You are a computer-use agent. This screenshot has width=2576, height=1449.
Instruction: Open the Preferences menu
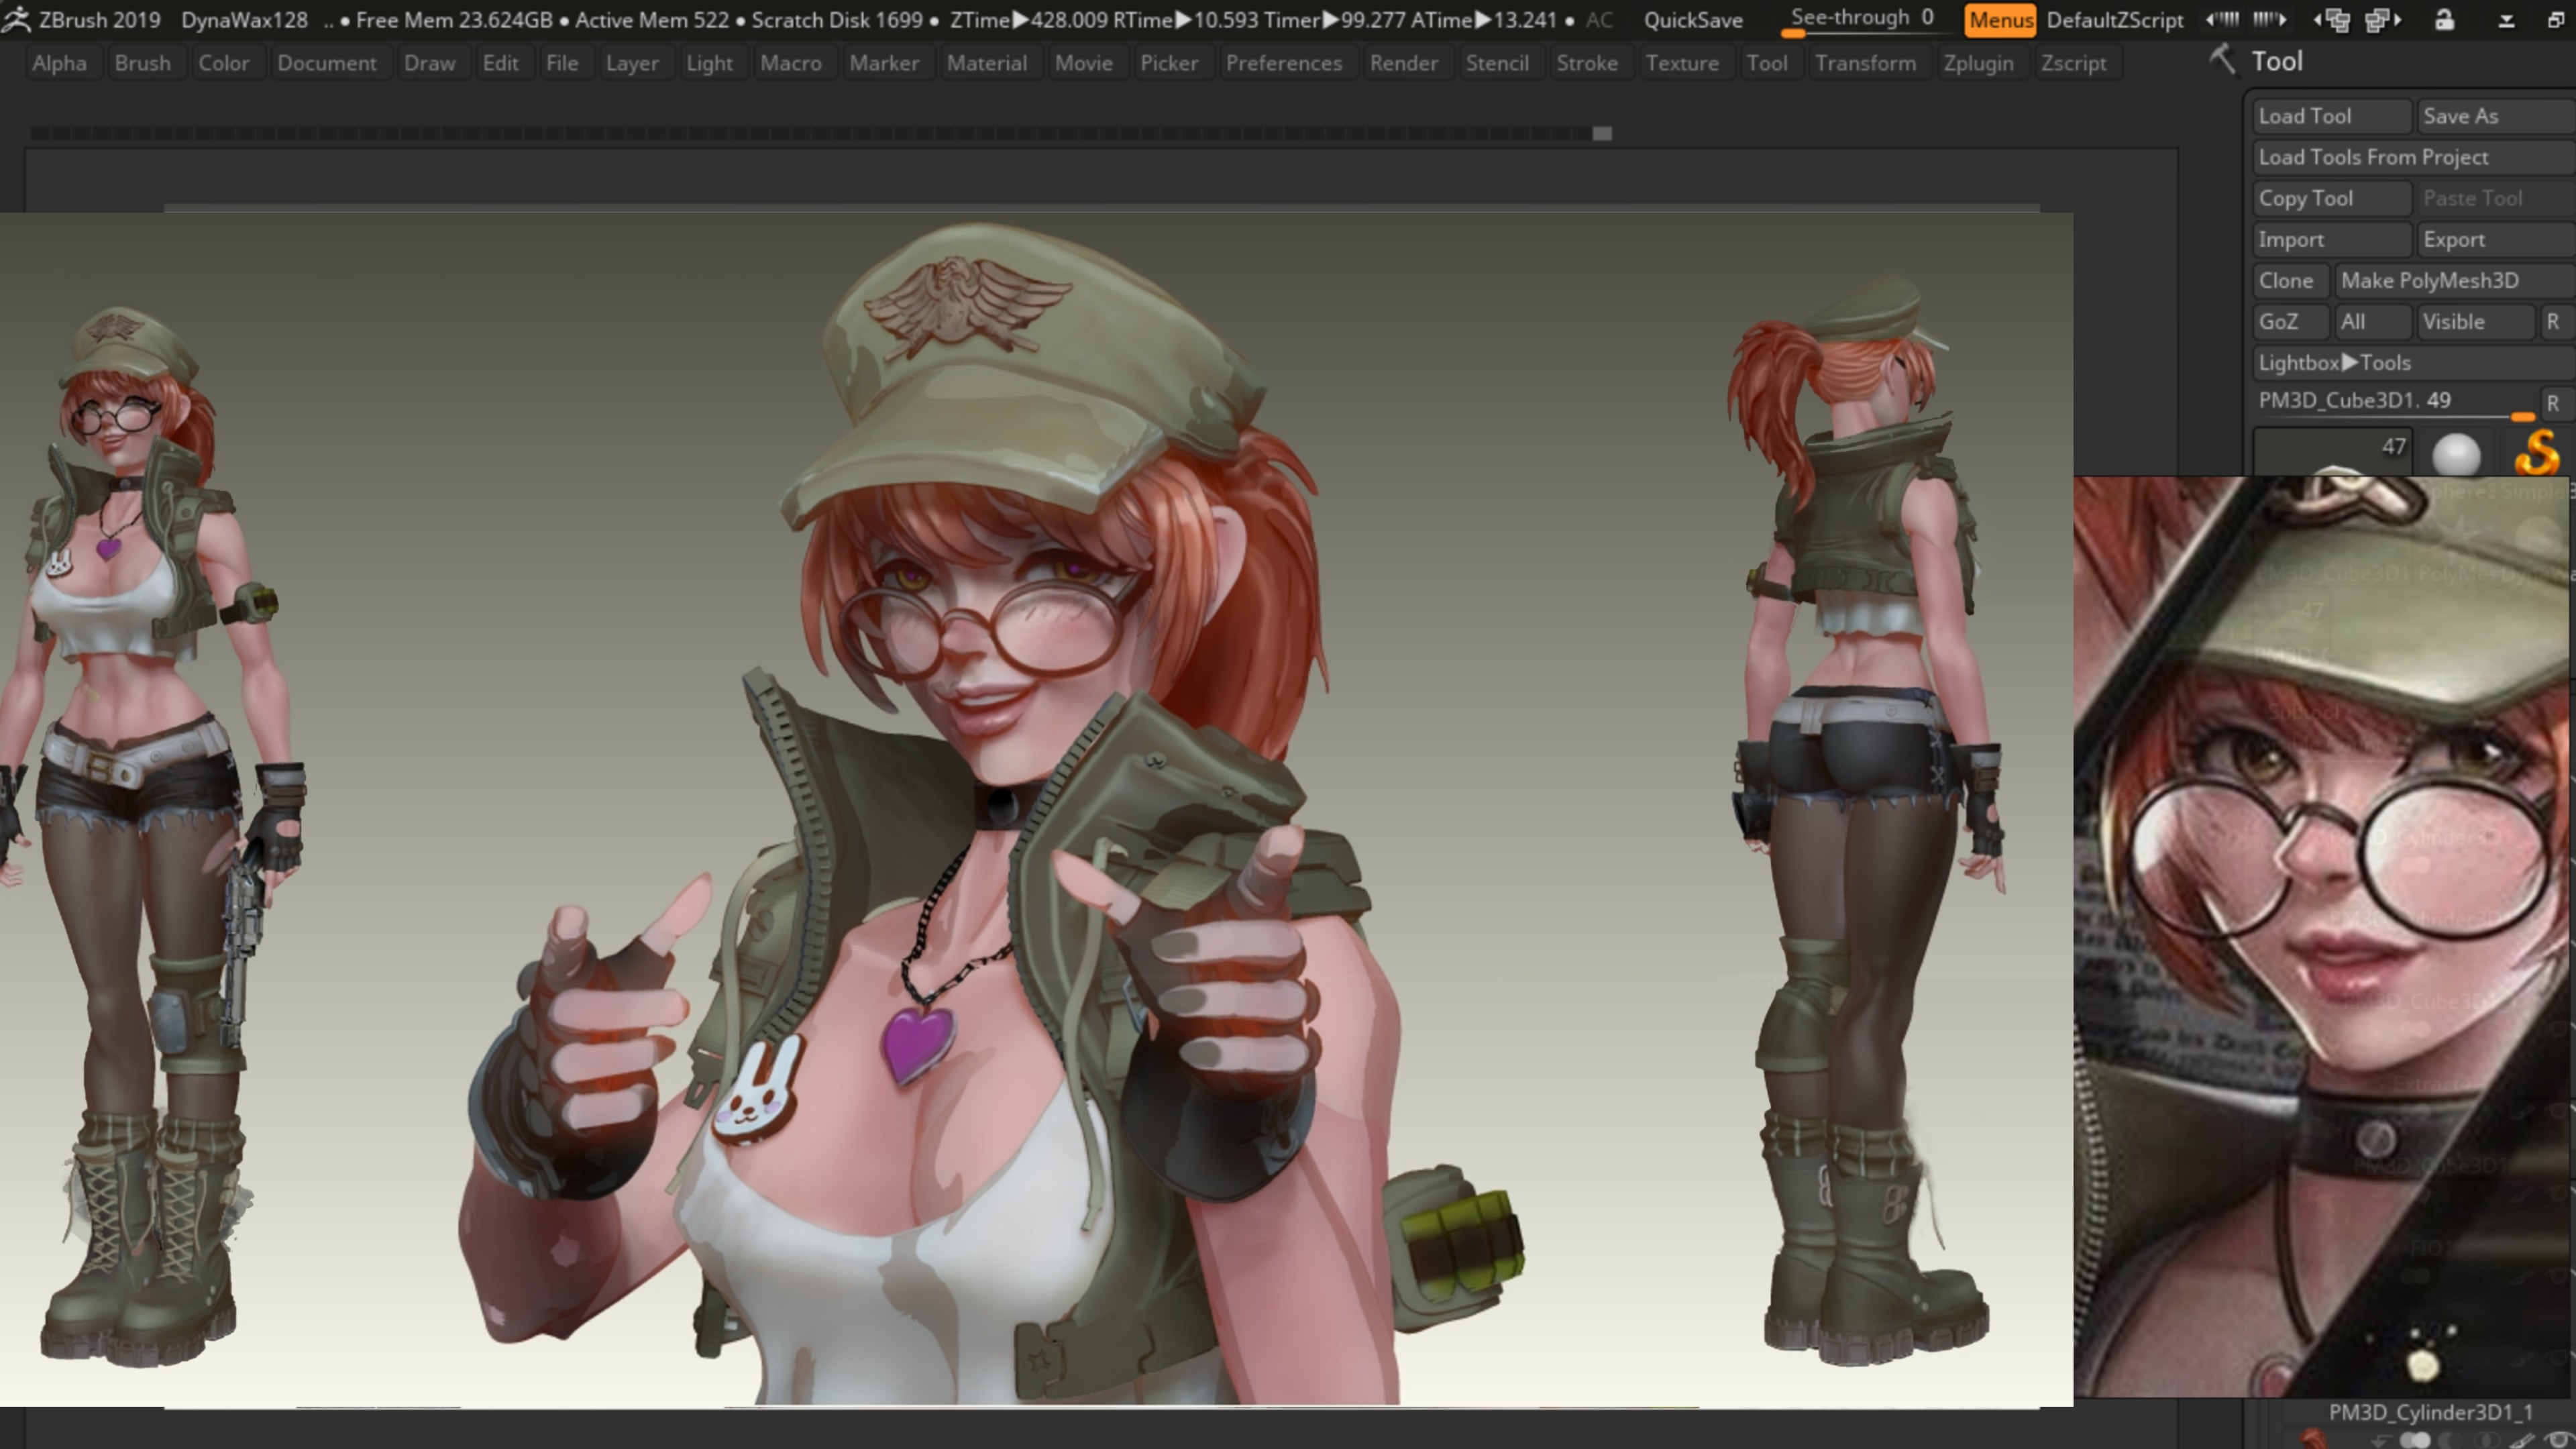(1283, 63)
